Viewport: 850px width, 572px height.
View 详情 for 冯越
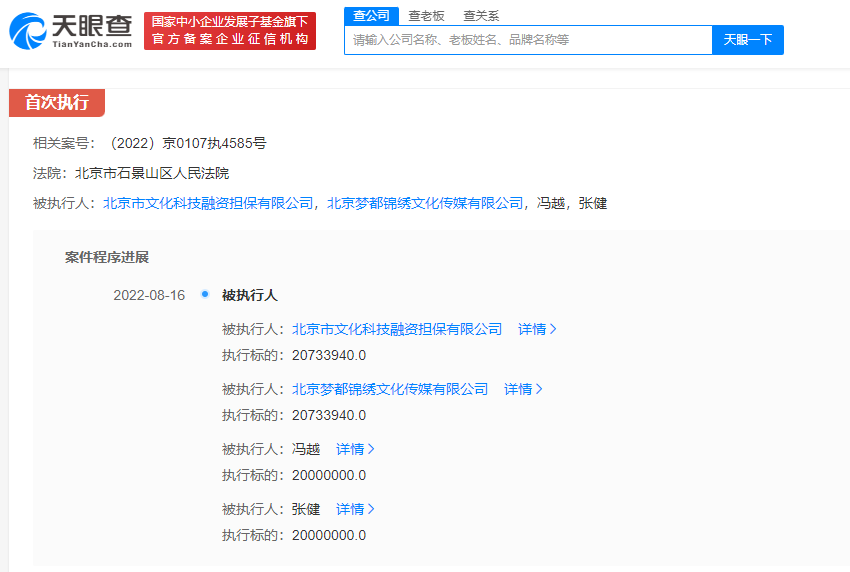click(x=355, y=449)
